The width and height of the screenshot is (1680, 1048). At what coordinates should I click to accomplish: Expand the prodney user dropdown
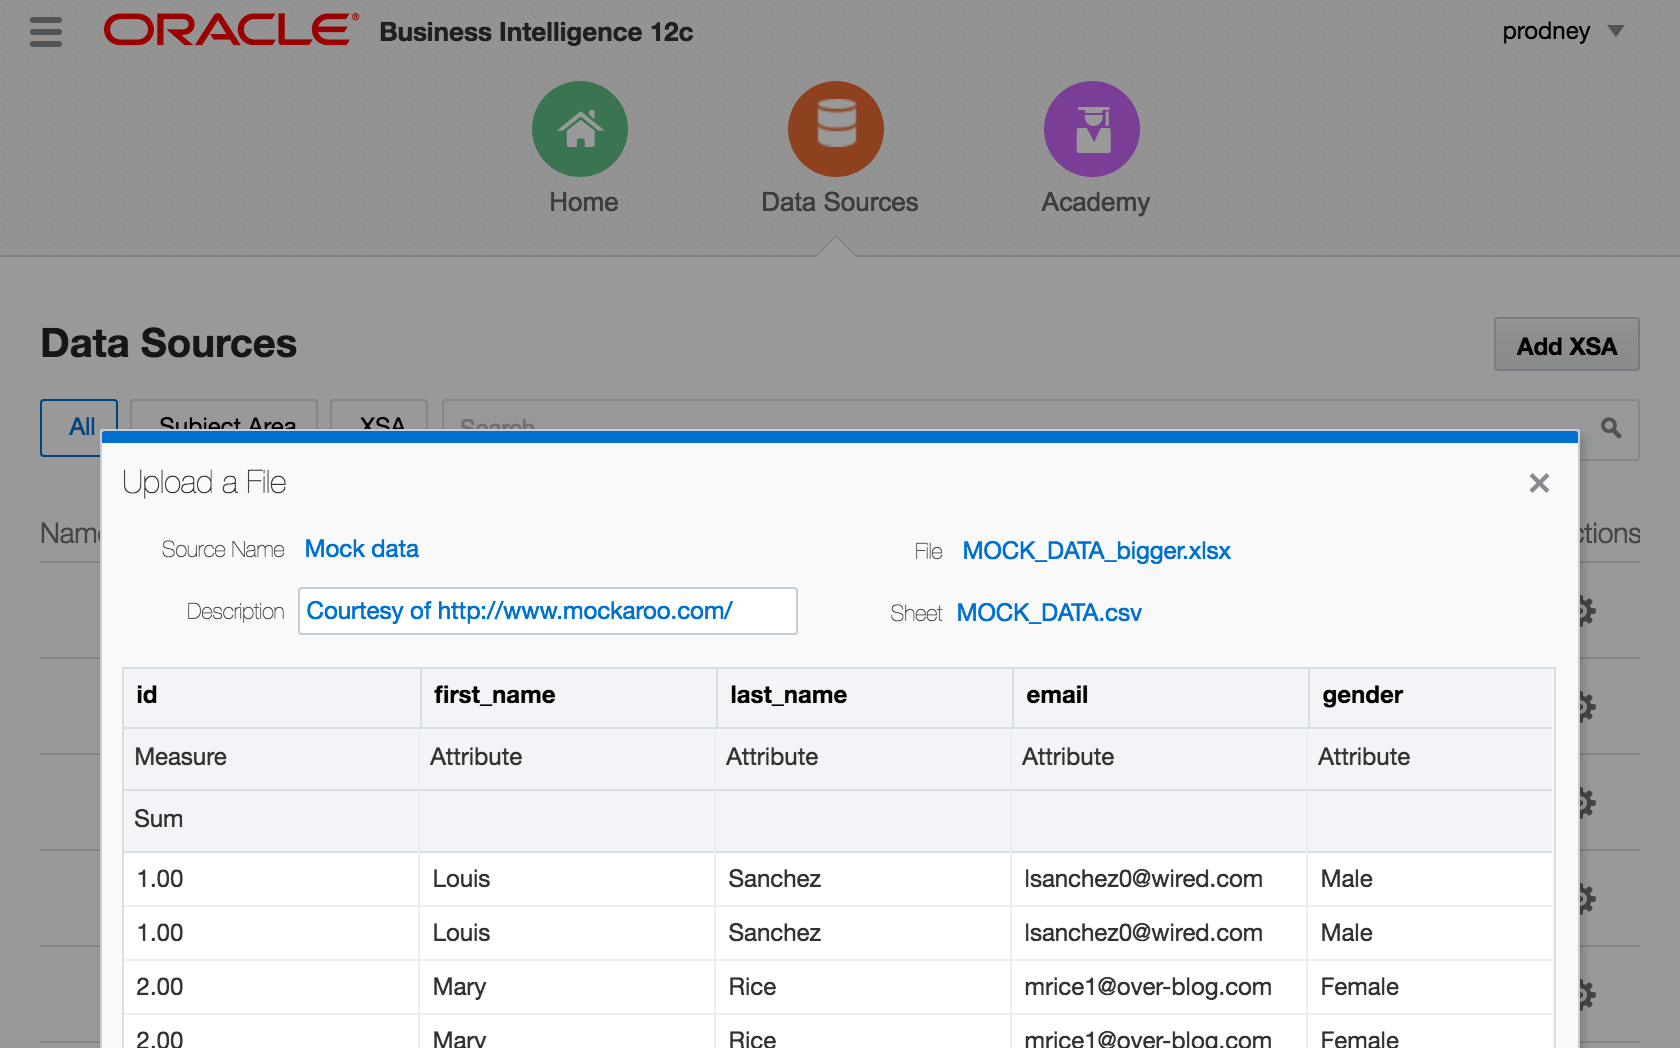tap(1615, 32)
